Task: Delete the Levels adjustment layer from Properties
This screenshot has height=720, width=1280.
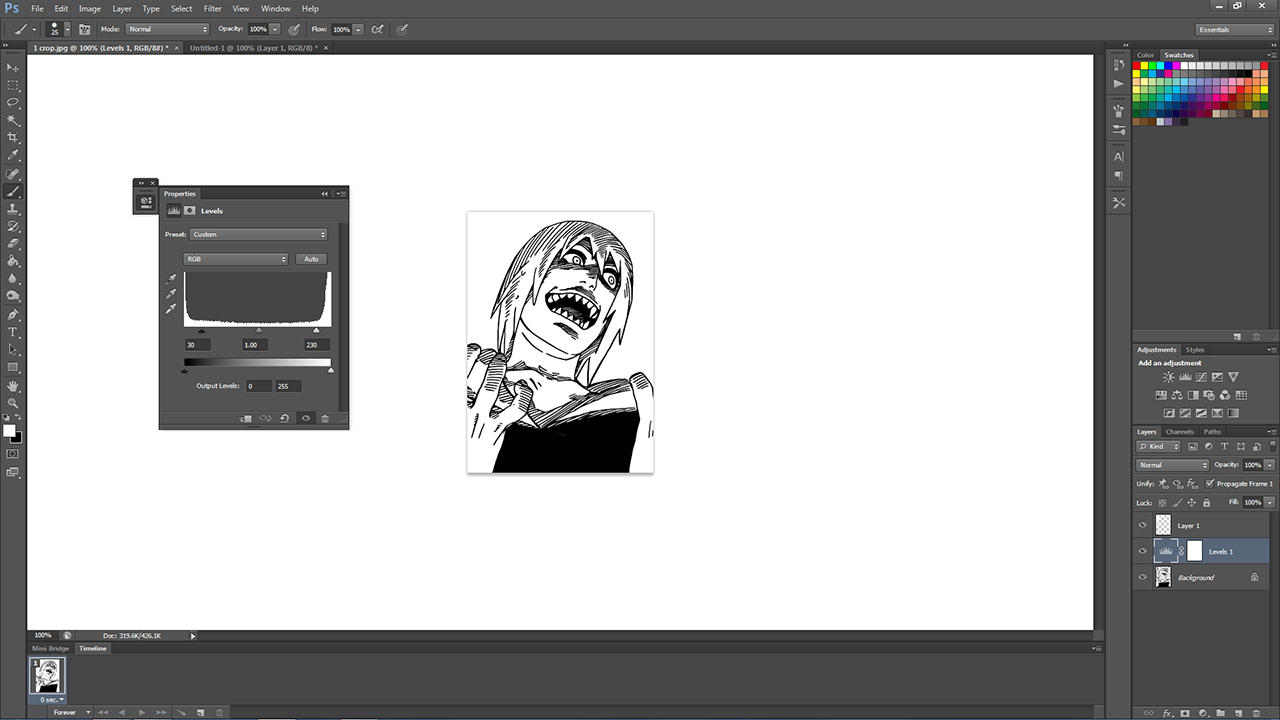Action: click(325, 418)
